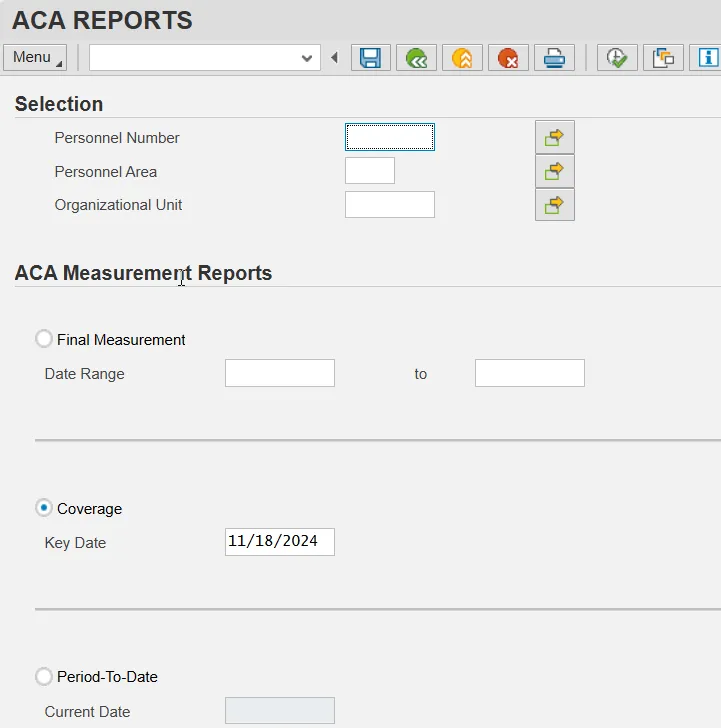721x728 pixels.
Task: Click the Save icon in toolbar
Action: (x=370, y=58)
